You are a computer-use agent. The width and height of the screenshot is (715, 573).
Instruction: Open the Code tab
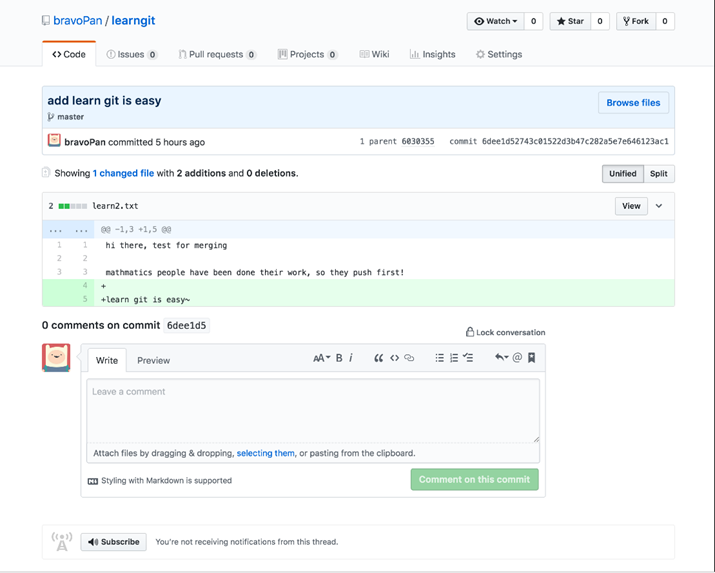pyautogui.click(x=69, y=54)
